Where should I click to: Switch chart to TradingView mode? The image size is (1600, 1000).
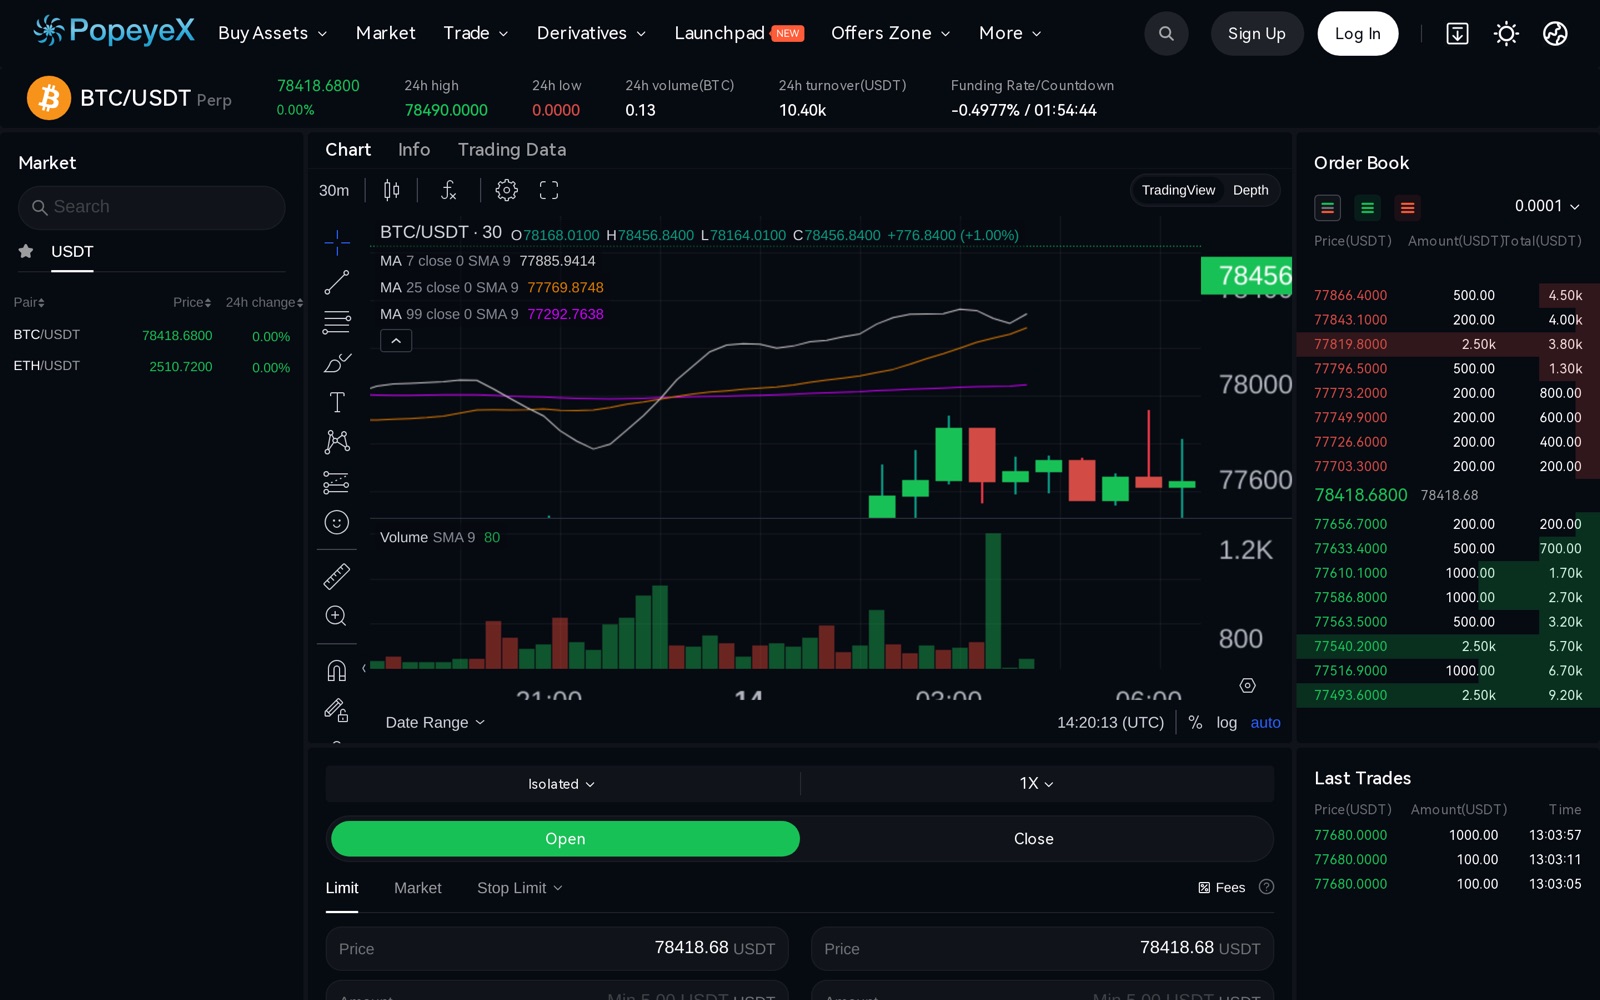[x=1178, y=190]
